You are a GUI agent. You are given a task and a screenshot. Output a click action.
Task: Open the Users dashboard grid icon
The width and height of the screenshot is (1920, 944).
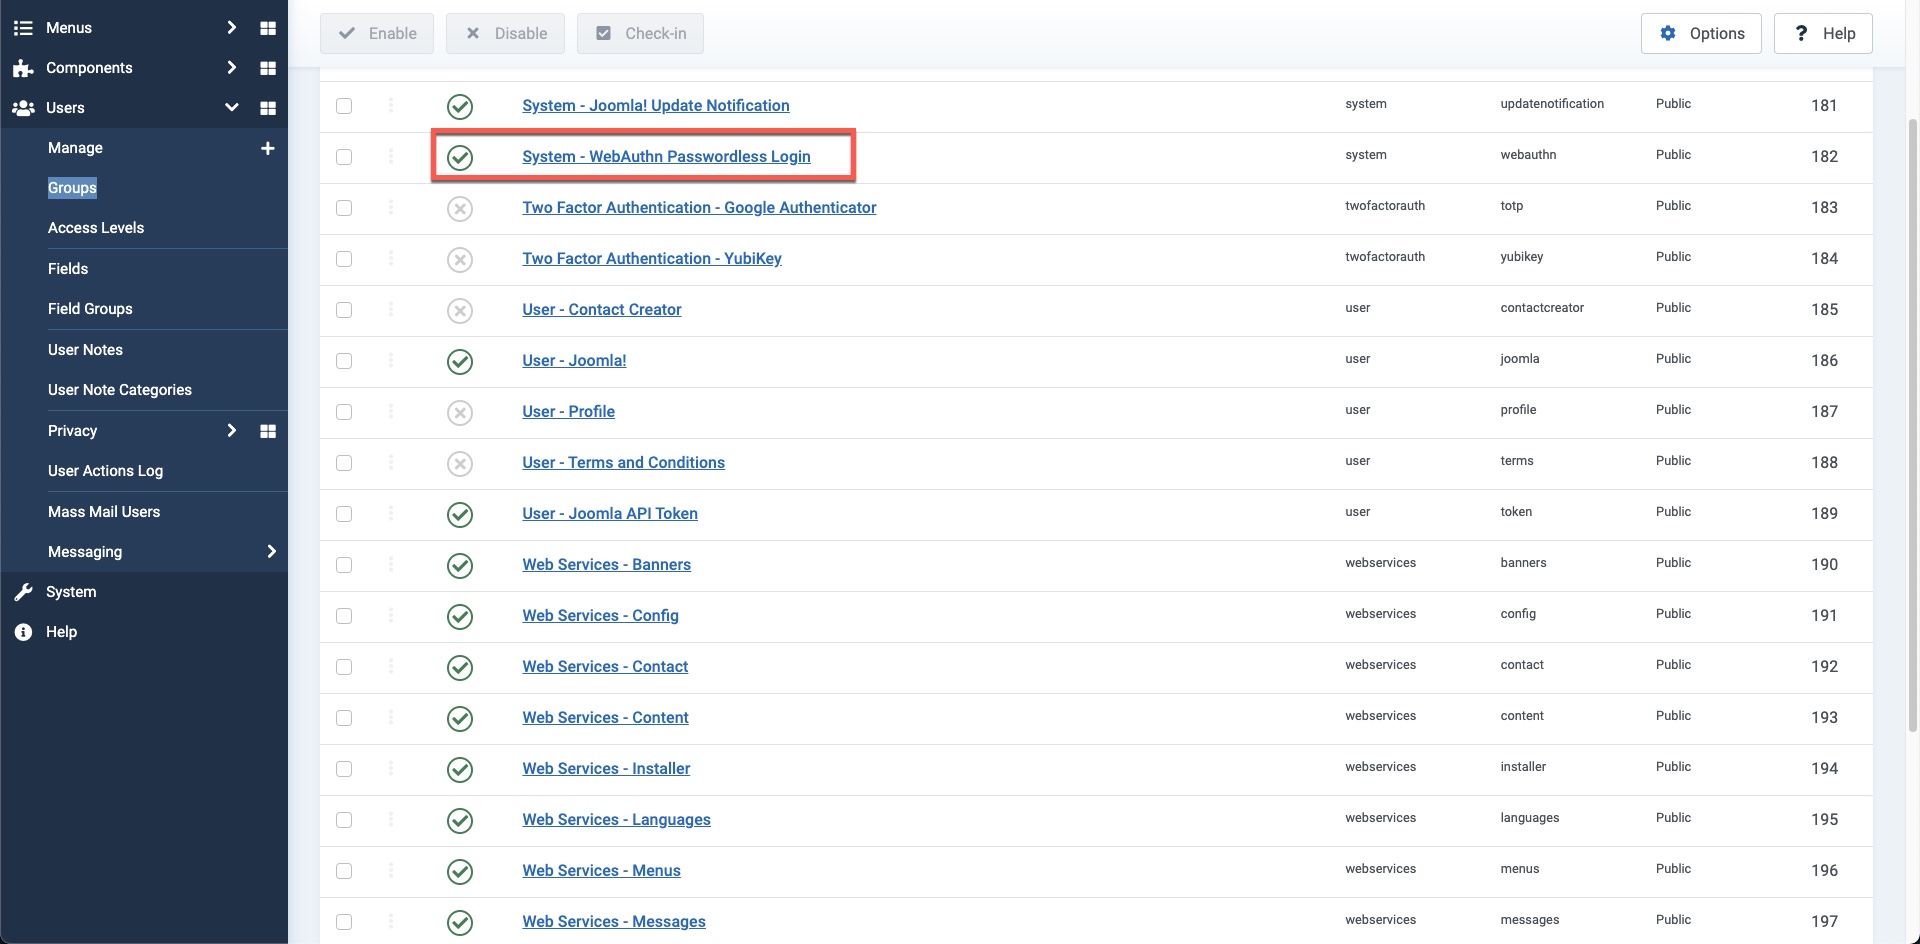(x=267, y=108)
